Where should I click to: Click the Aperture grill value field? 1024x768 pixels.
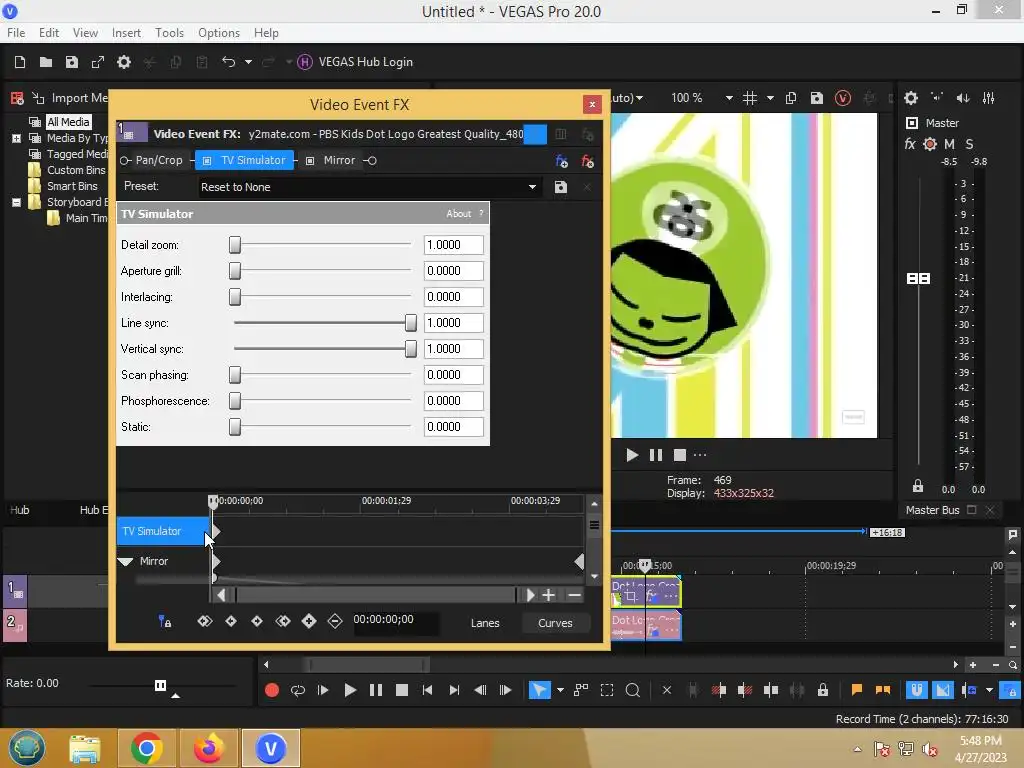453,270
